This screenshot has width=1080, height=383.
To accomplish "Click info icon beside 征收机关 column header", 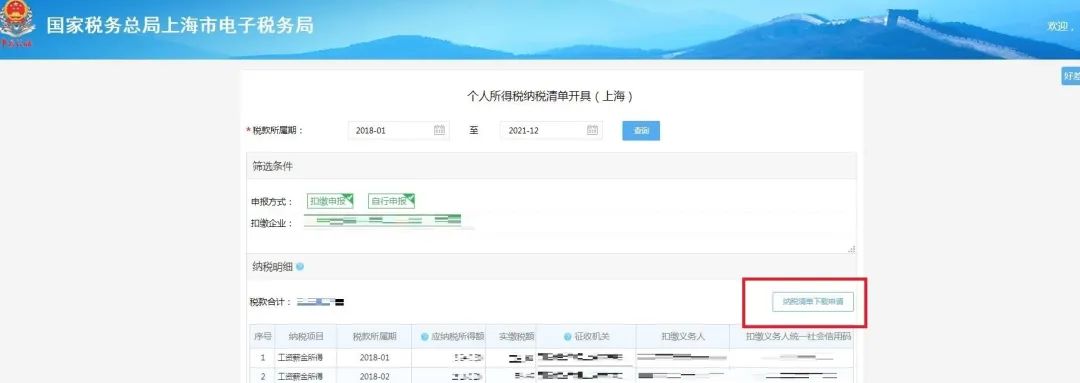I will coord(568,336).
